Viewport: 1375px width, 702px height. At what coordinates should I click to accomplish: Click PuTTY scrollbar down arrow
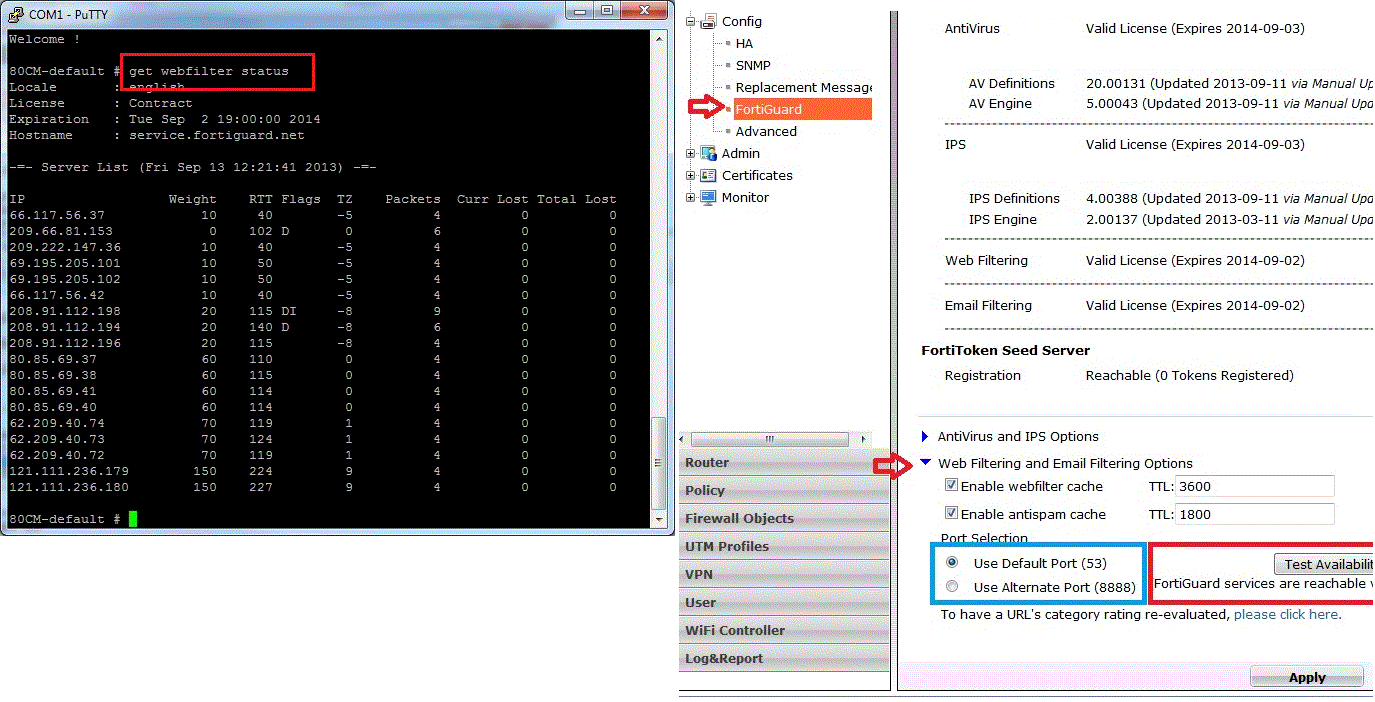[x=657, y=518]
